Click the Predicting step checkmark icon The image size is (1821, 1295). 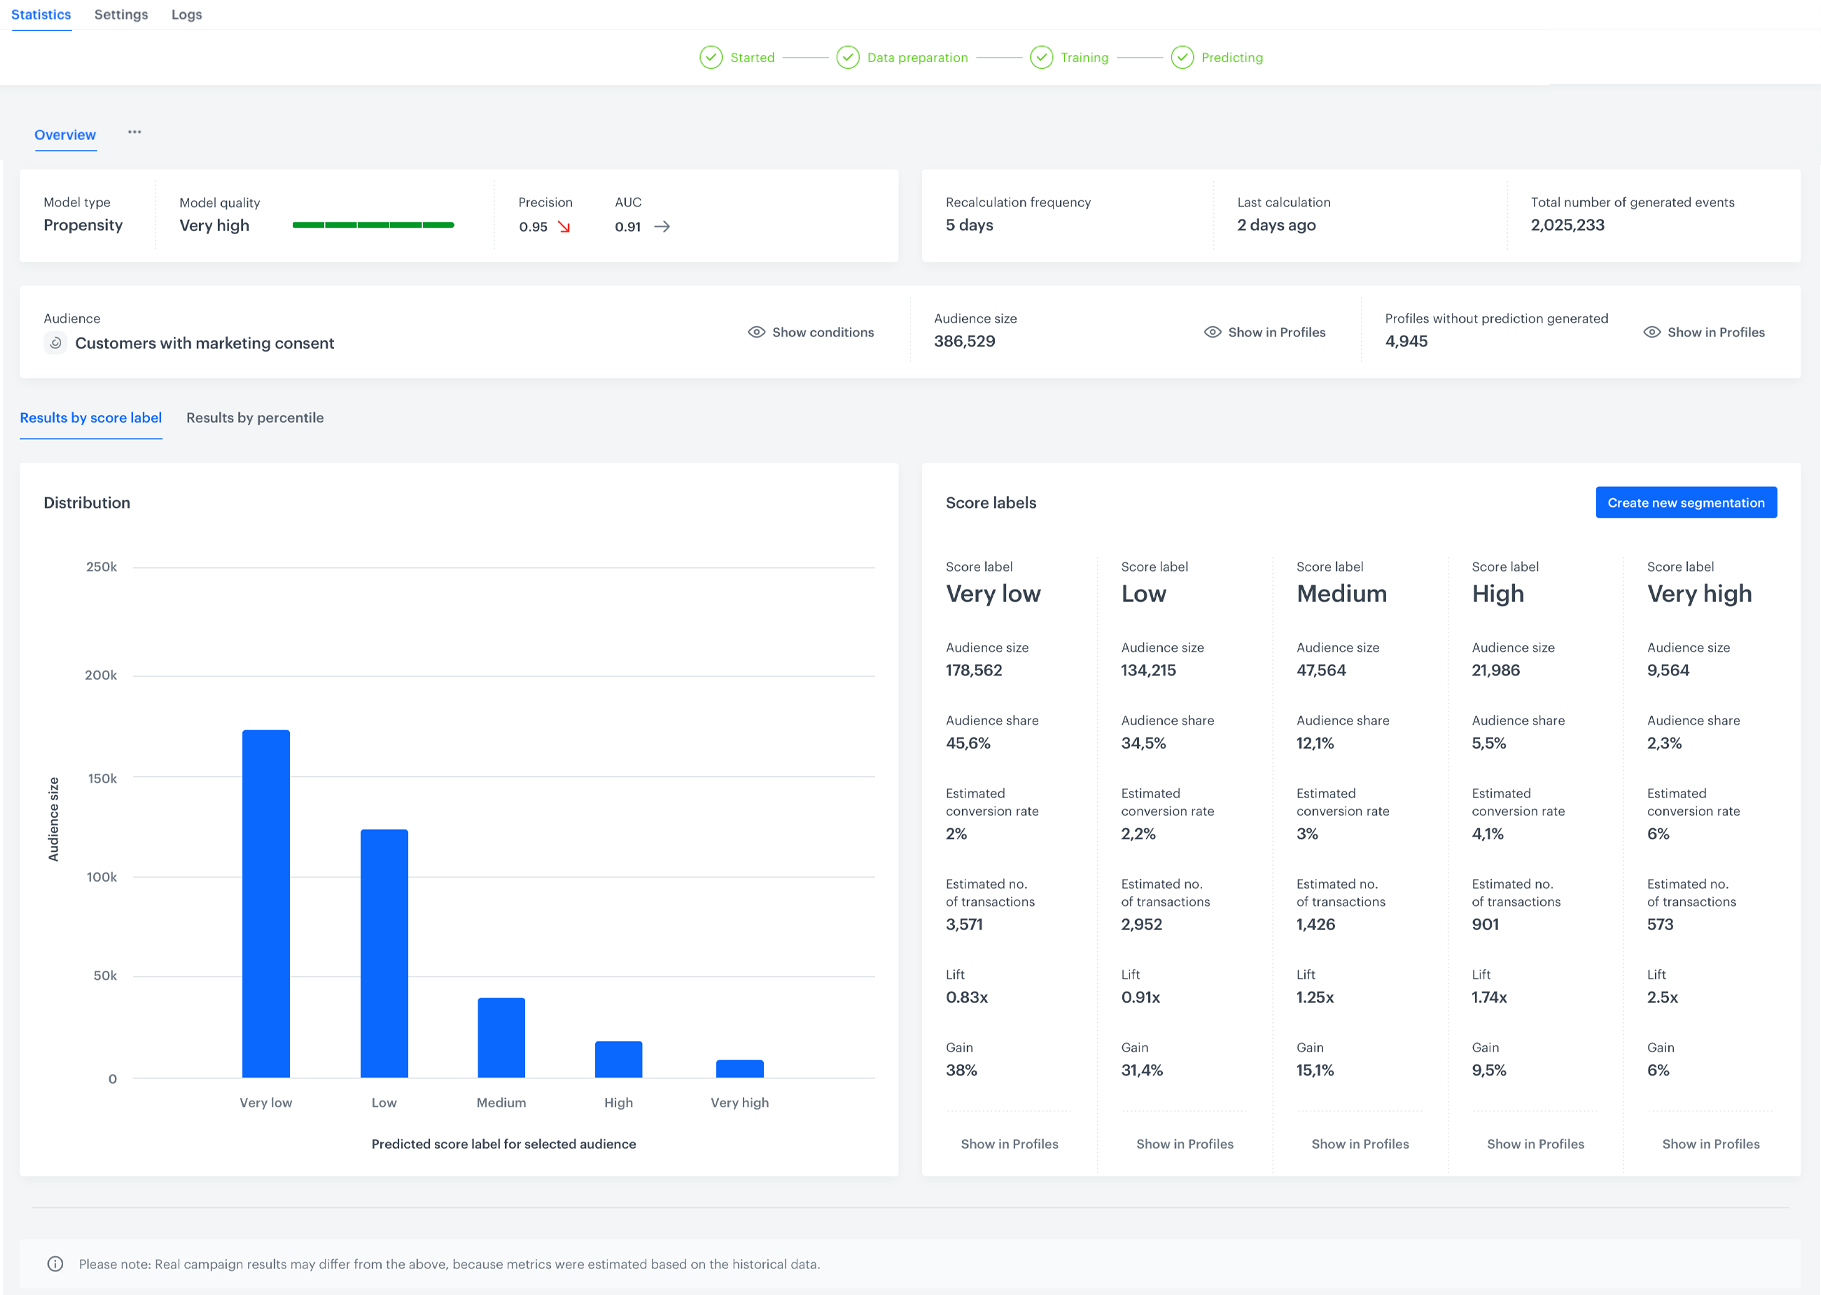1182,58
